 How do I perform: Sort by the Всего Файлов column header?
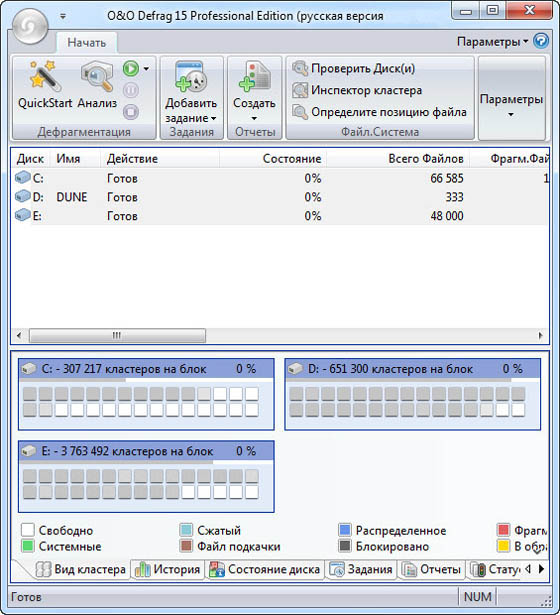(398, 159)
